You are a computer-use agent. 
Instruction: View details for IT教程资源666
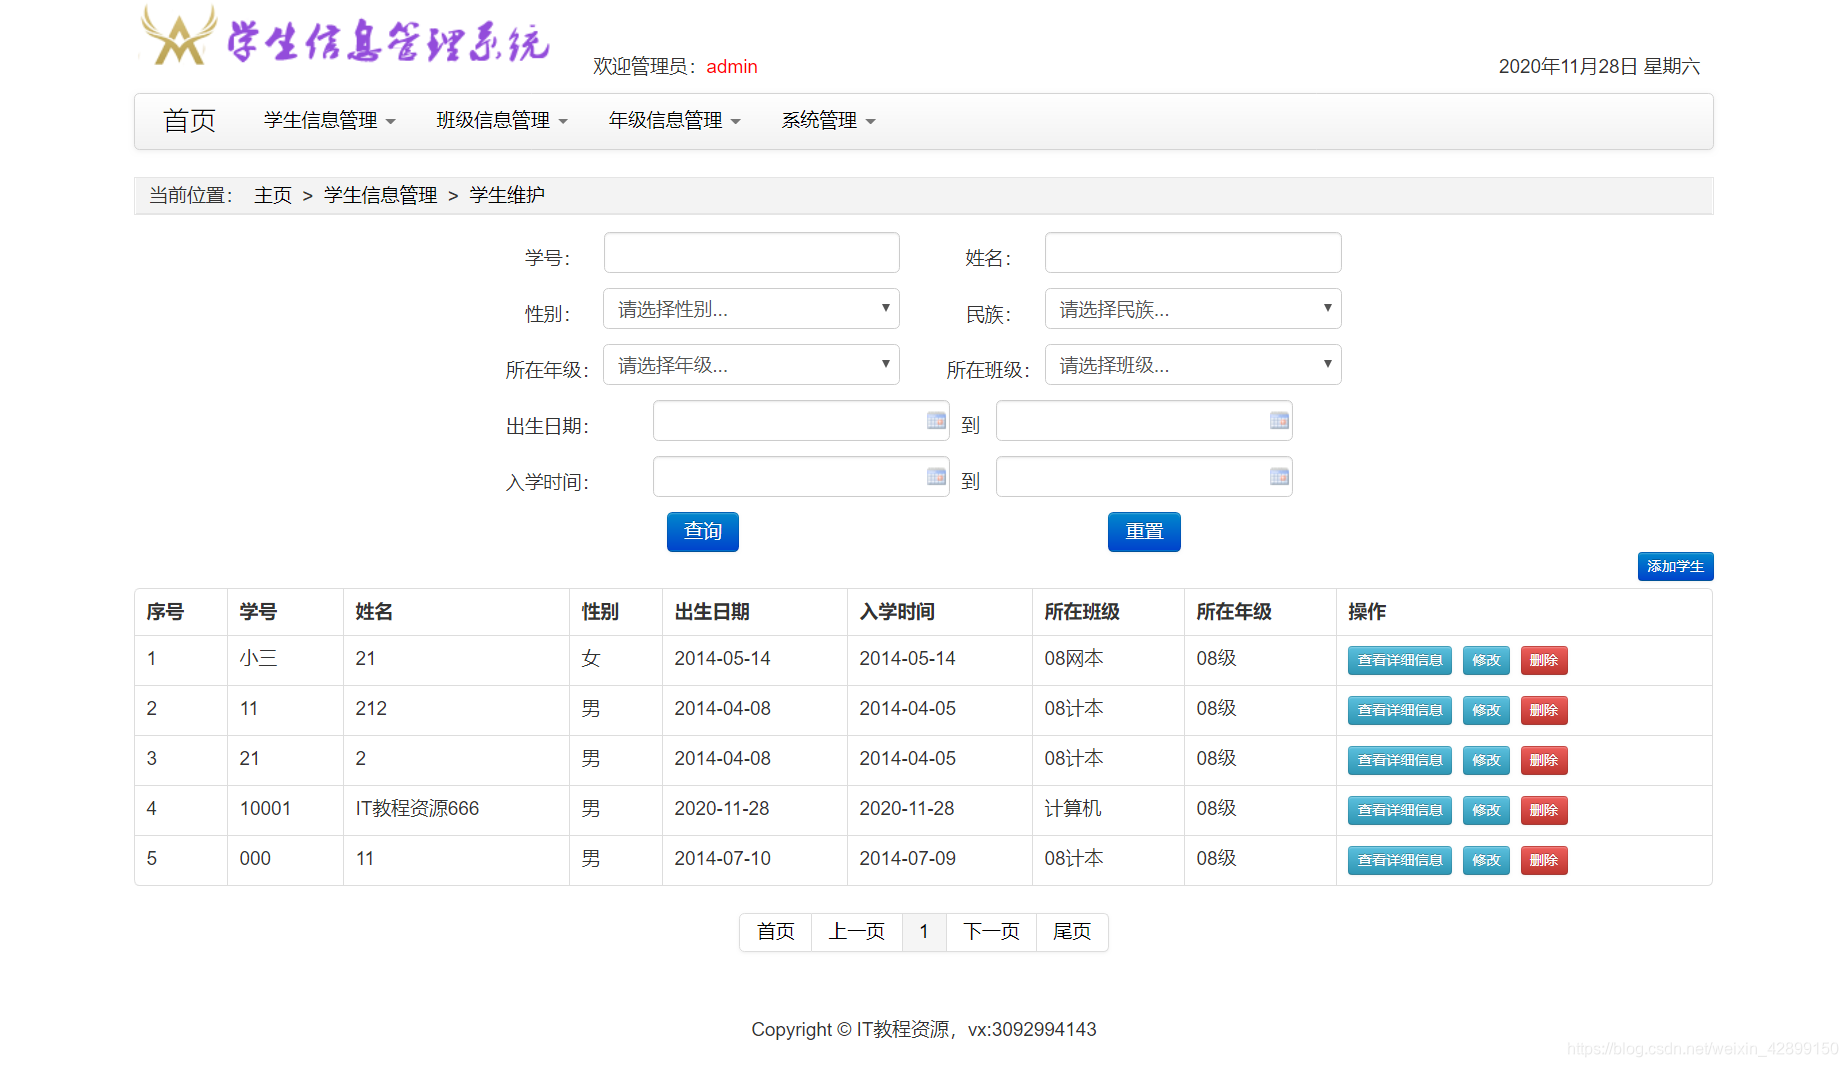pos(1400,810)
